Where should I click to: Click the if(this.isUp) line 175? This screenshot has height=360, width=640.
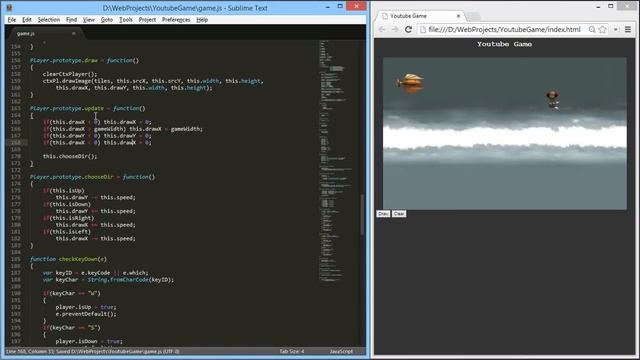pos(64,191)
